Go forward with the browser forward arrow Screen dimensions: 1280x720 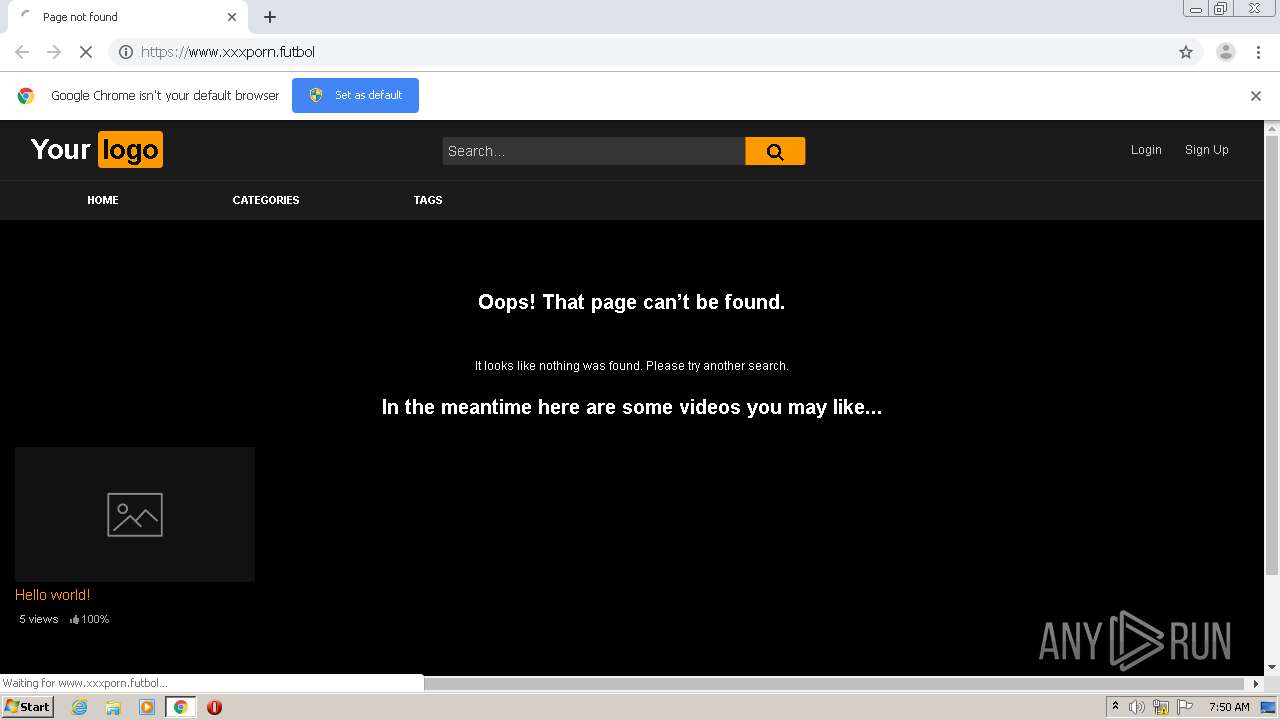coord(54,52)
